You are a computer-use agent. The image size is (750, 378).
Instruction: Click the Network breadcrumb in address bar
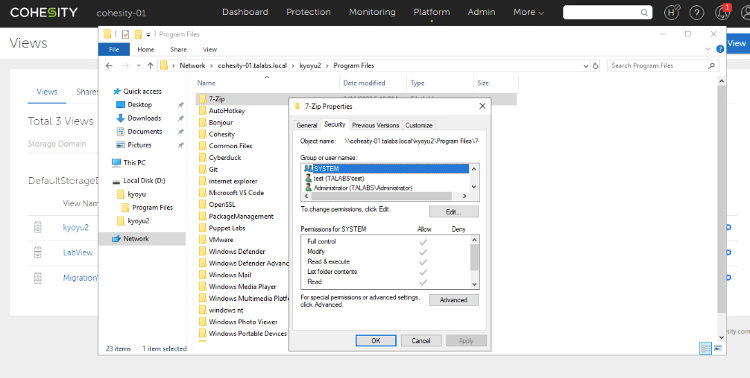point(192,66)
